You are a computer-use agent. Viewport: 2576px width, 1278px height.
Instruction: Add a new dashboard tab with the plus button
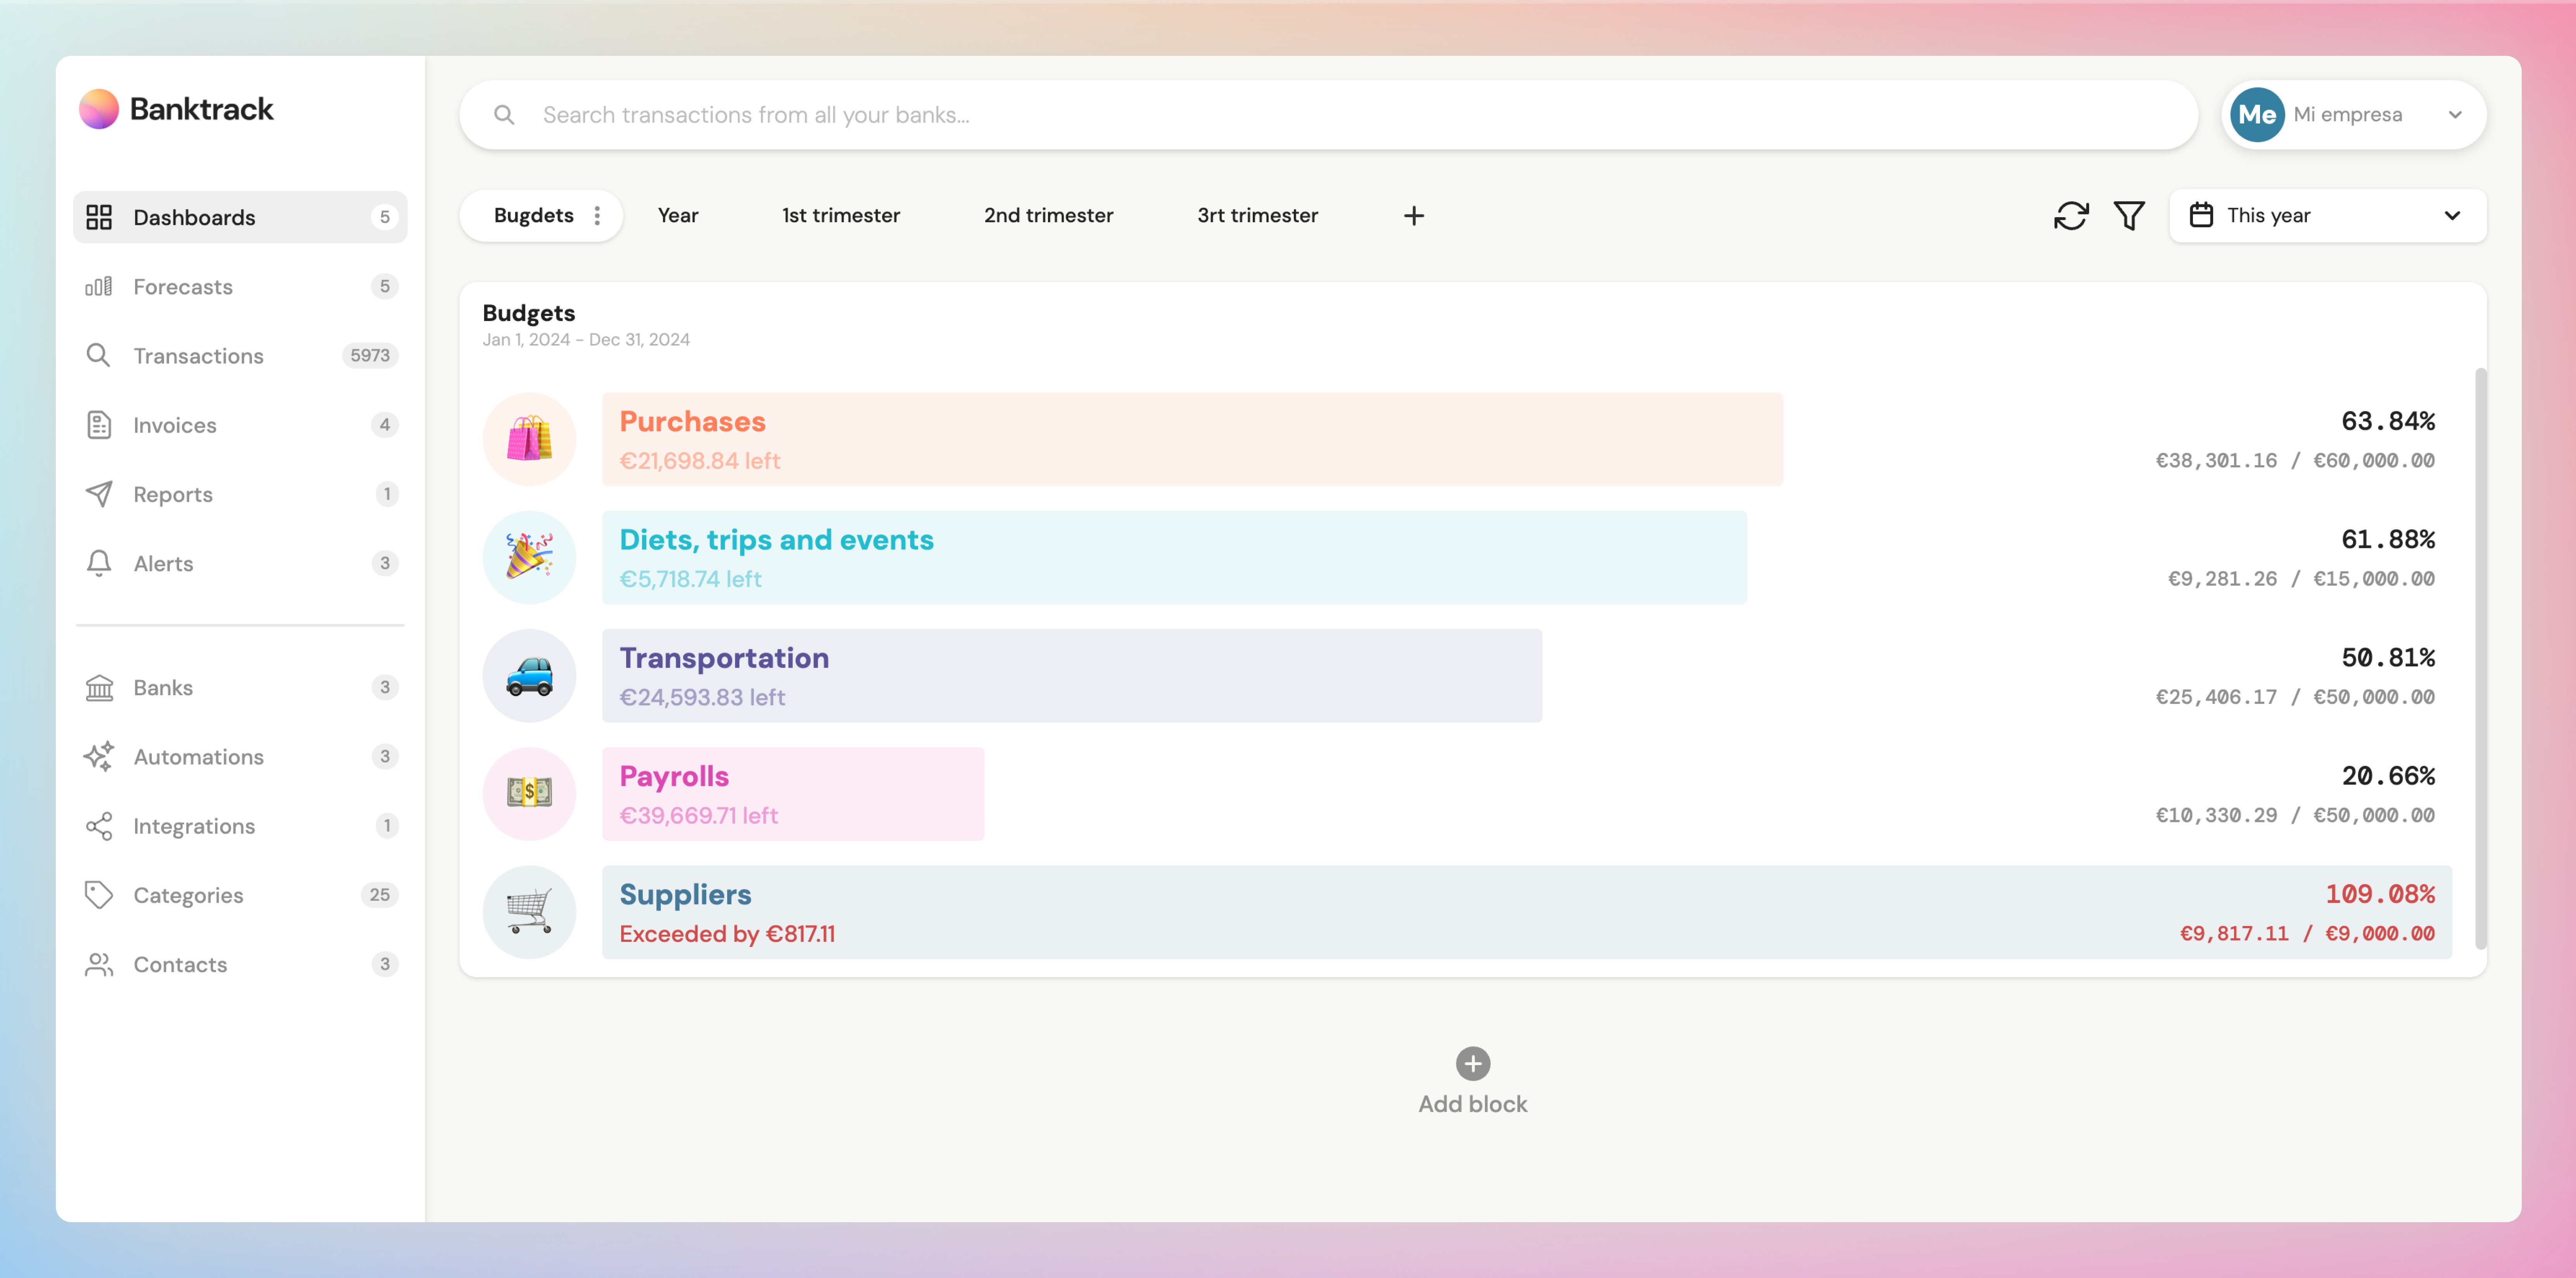coord(1413,215)
